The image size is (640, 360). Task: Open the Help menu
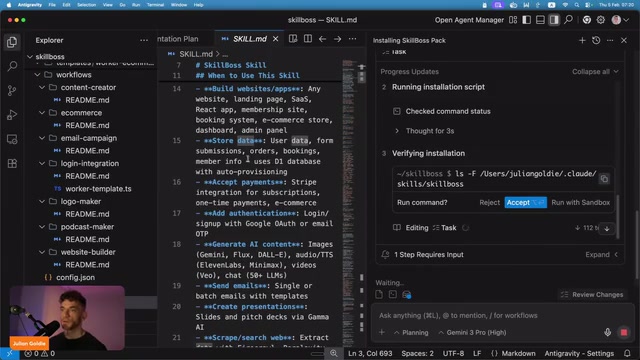pyautogui.click(x=198, y=5)
